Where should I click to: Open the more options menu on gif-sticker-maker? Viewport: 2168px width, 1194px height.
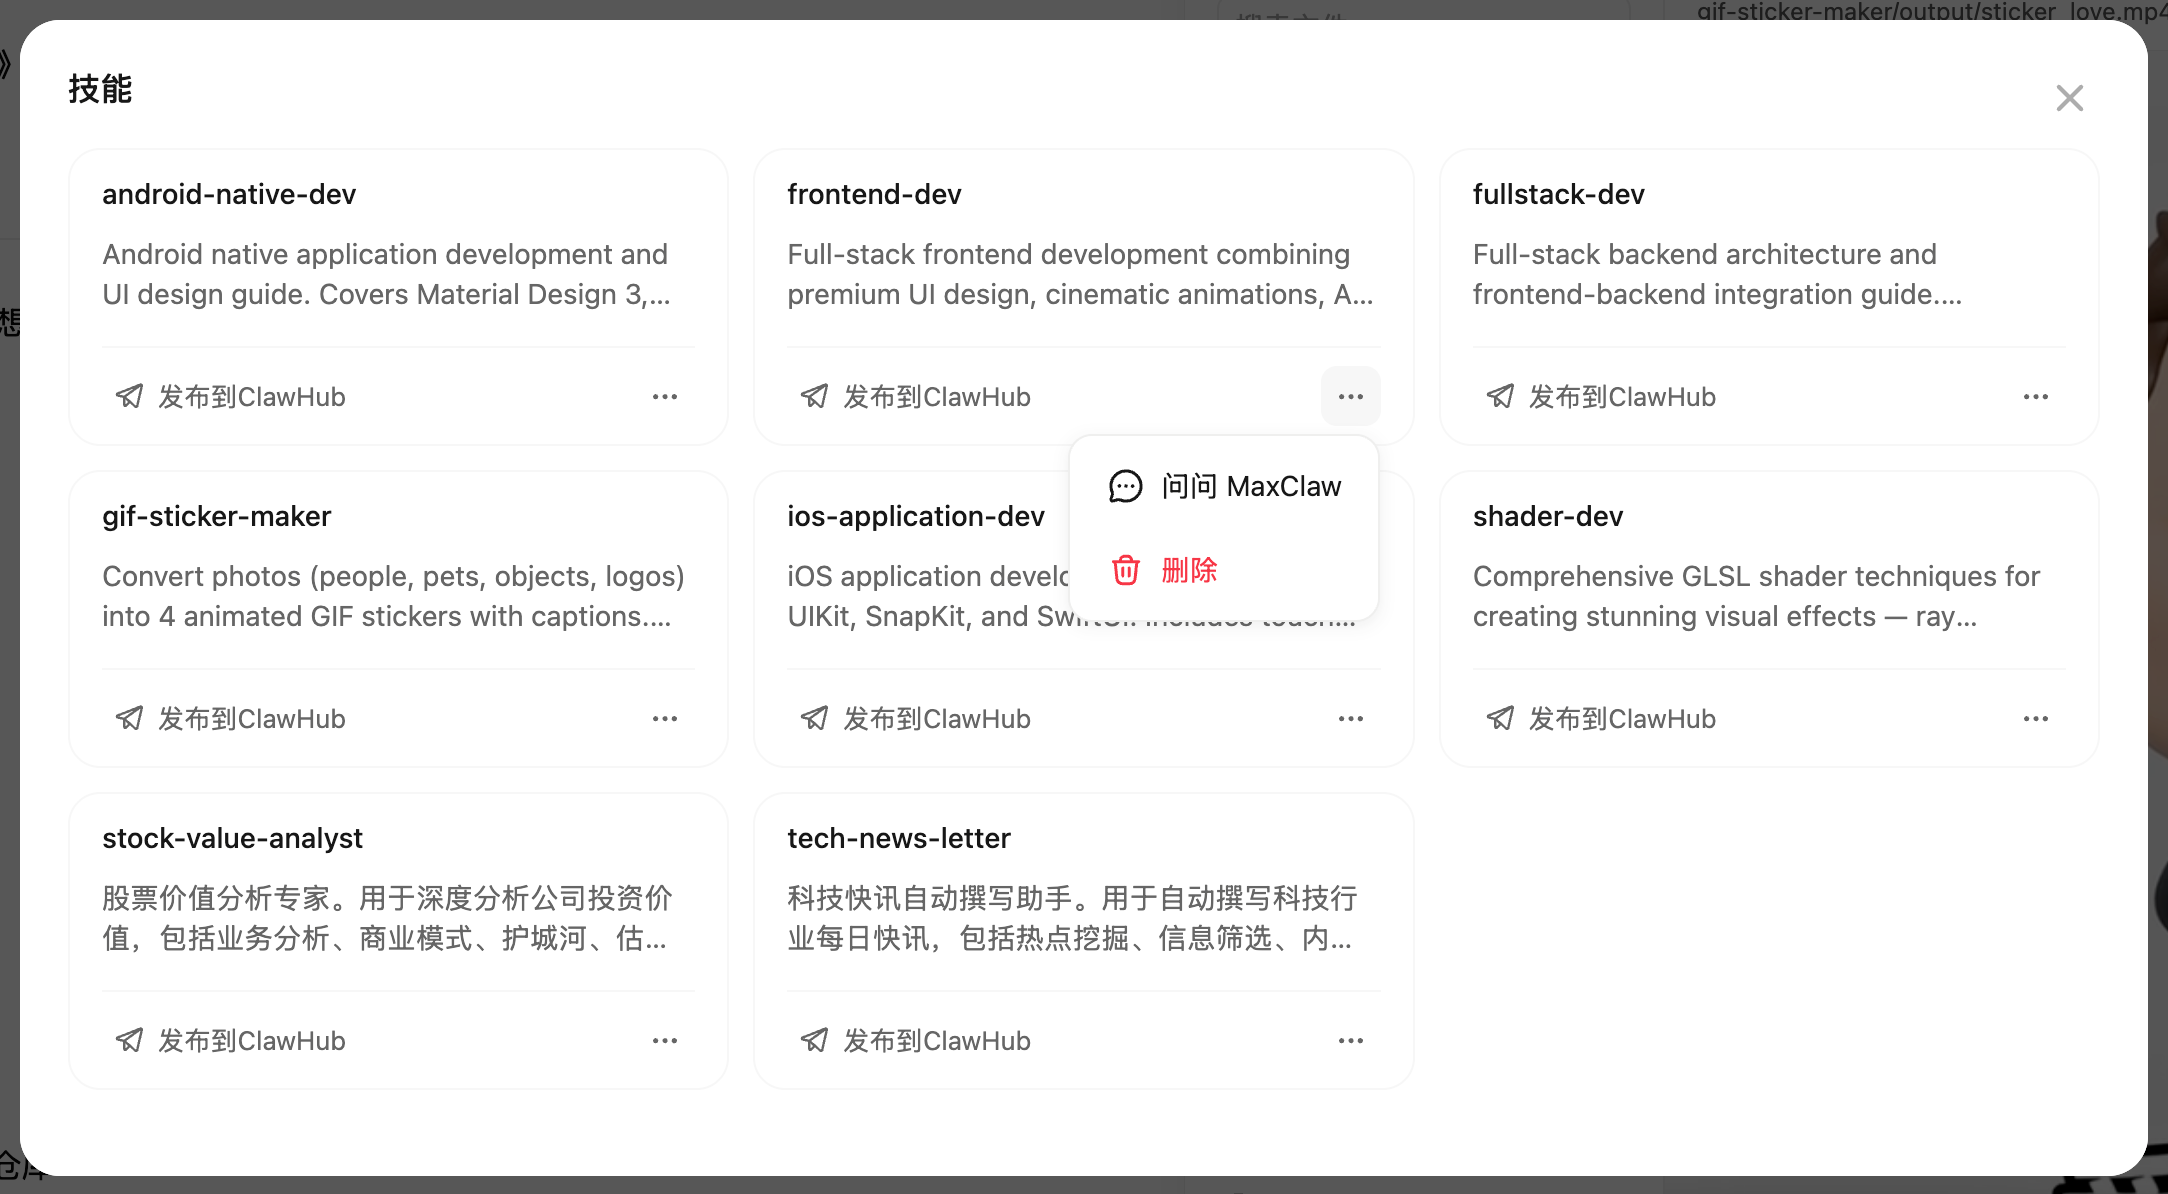pyautogui.click(x=665, y=718)
